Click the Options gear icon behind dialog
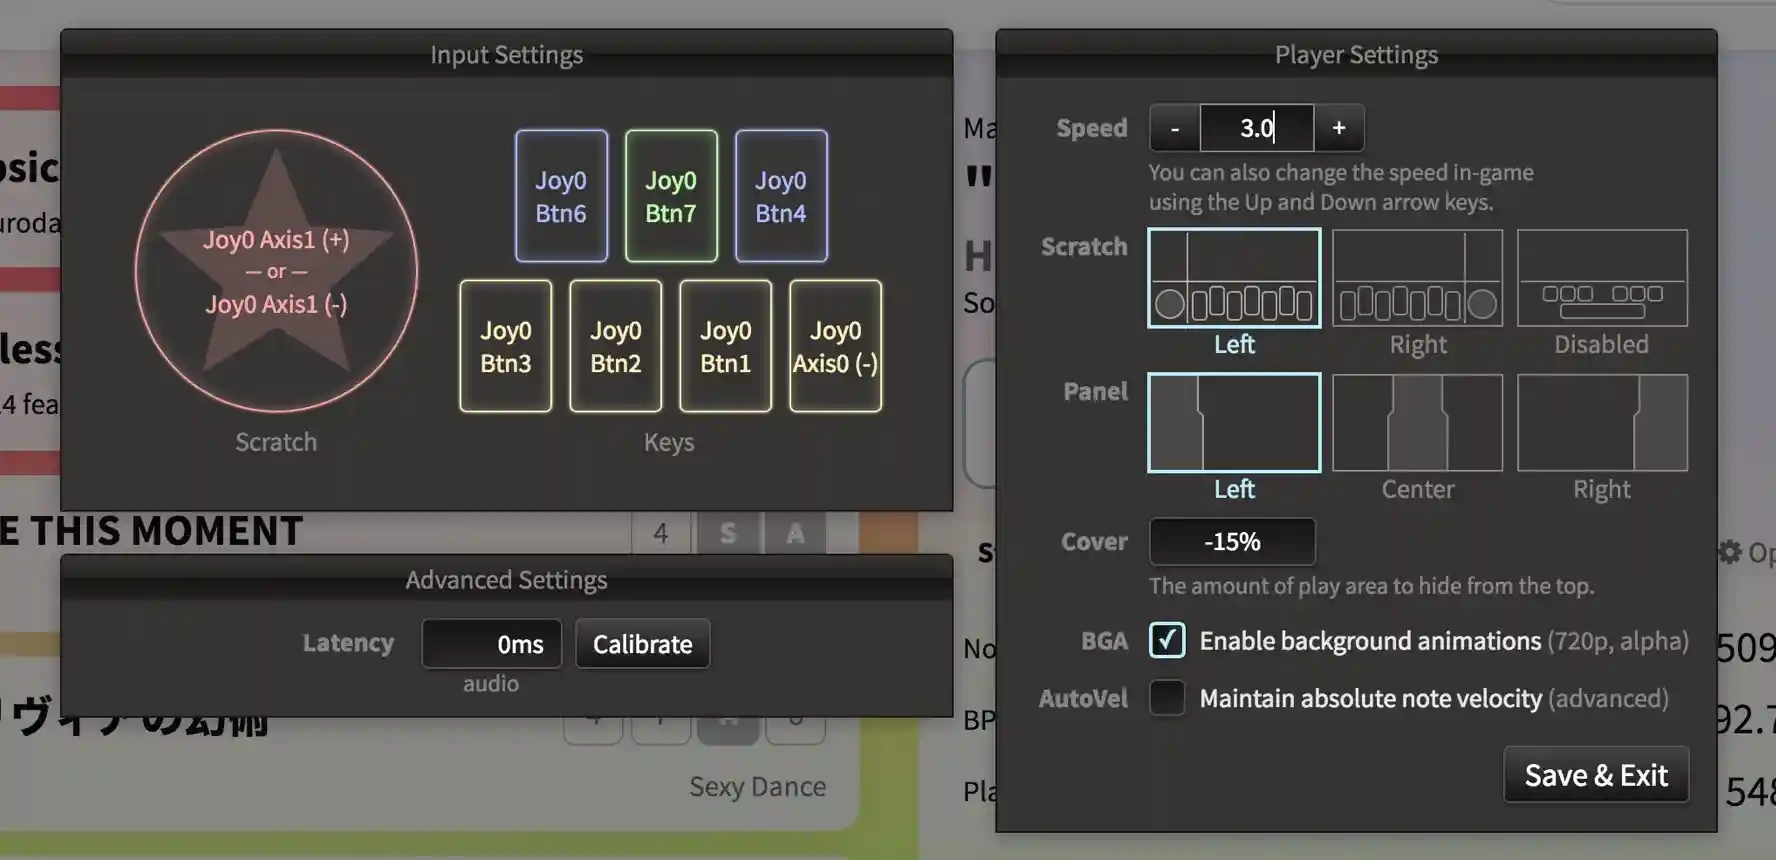Image resolution: width=1776 pixels, height=860 pixels. point(1729,552)
